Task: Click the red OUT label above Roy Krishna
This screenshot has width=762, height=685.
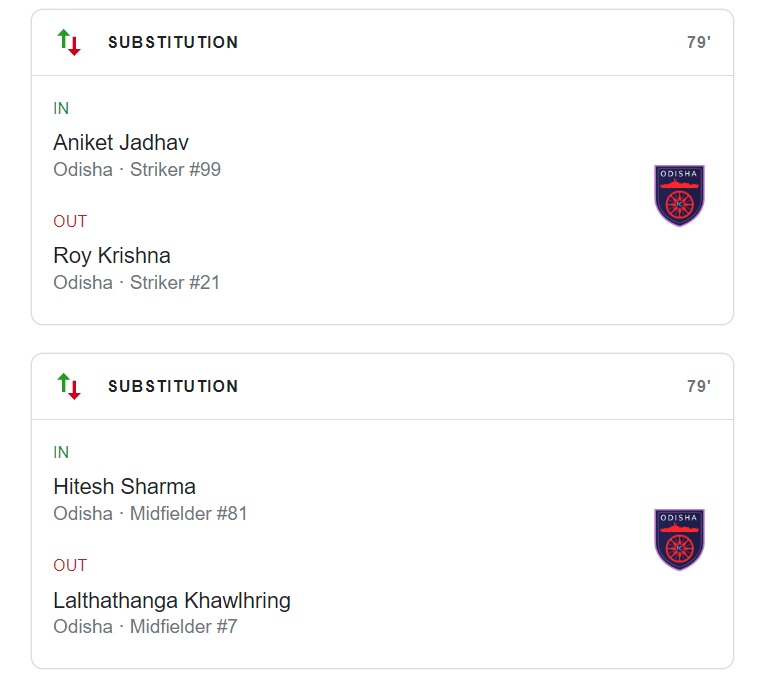Action: (x=70, y=221)
